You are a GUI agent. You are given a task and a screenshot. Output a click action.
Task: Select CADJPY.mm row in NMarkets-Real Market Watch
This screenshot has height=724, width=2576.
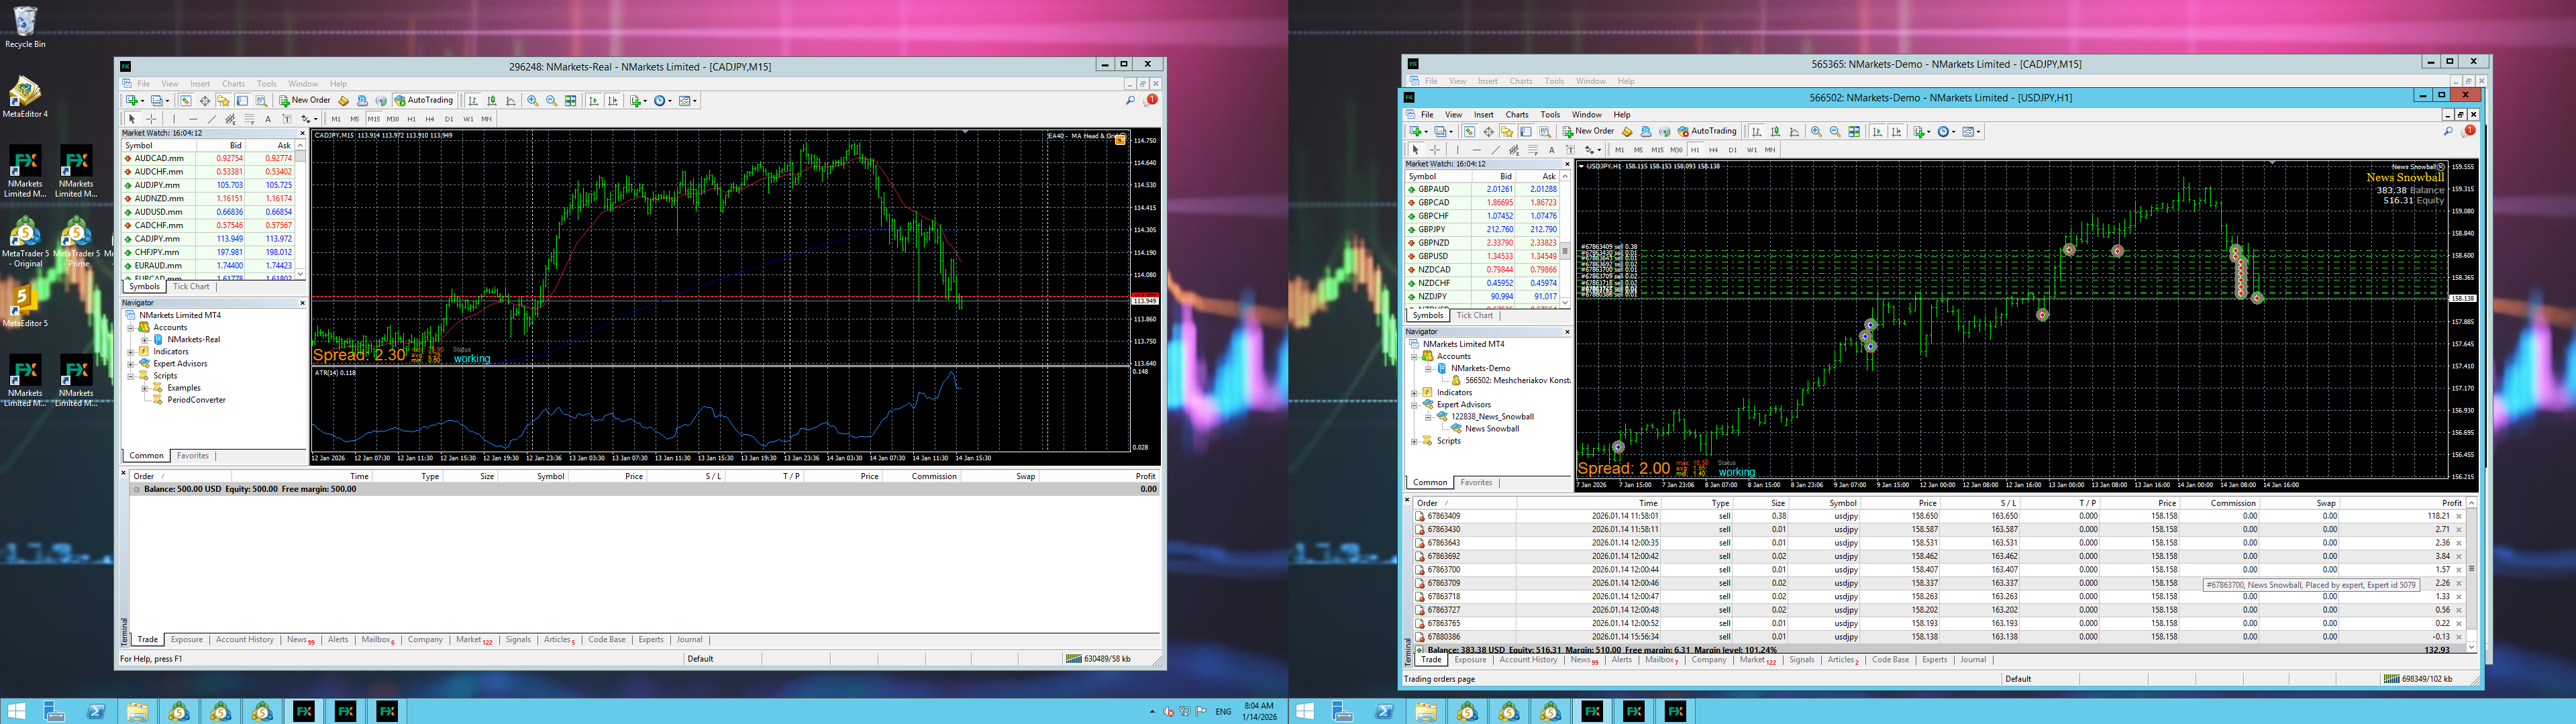[208, 239]
